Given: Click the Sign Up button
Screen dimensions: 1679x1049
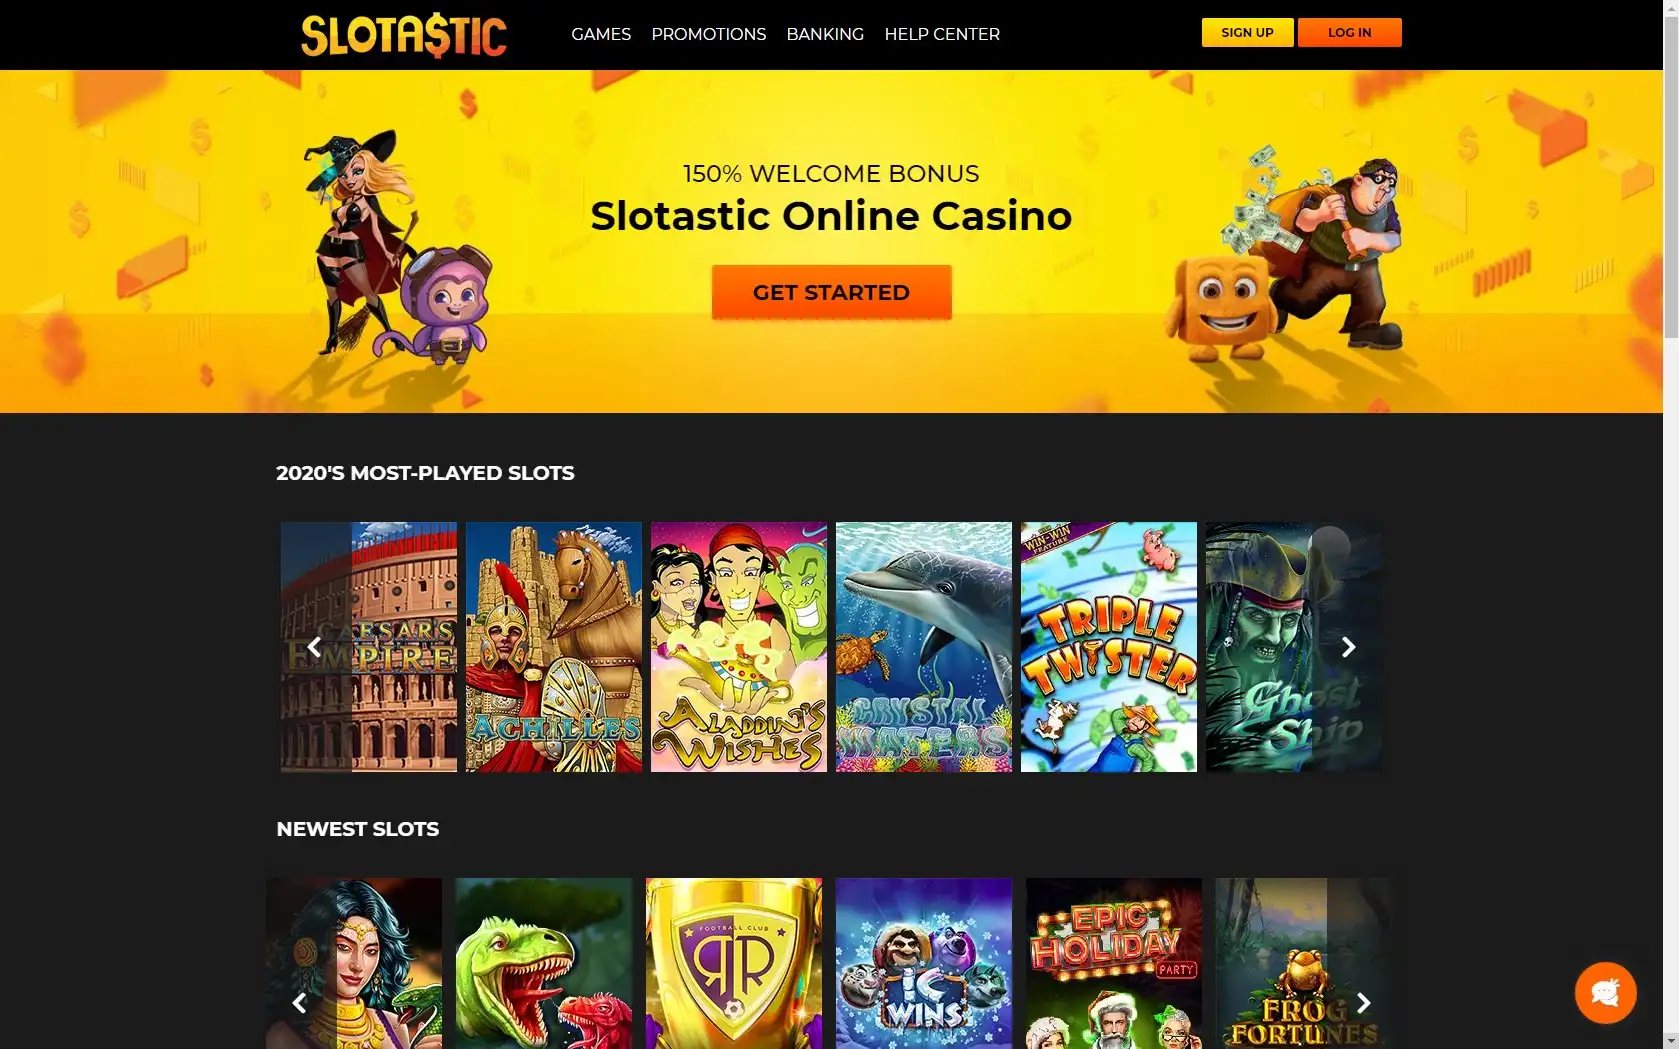Looking at the screenshot, I should 1247,32.
